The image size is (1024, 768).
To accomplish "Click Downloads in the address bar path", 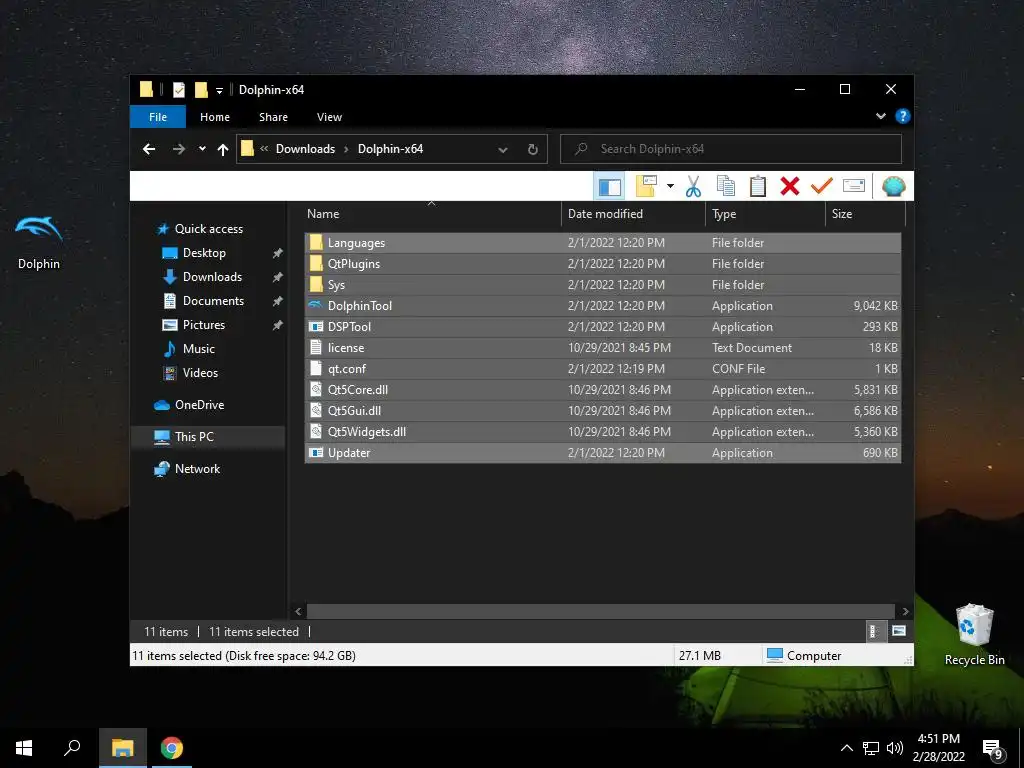I will pos(305,149).
